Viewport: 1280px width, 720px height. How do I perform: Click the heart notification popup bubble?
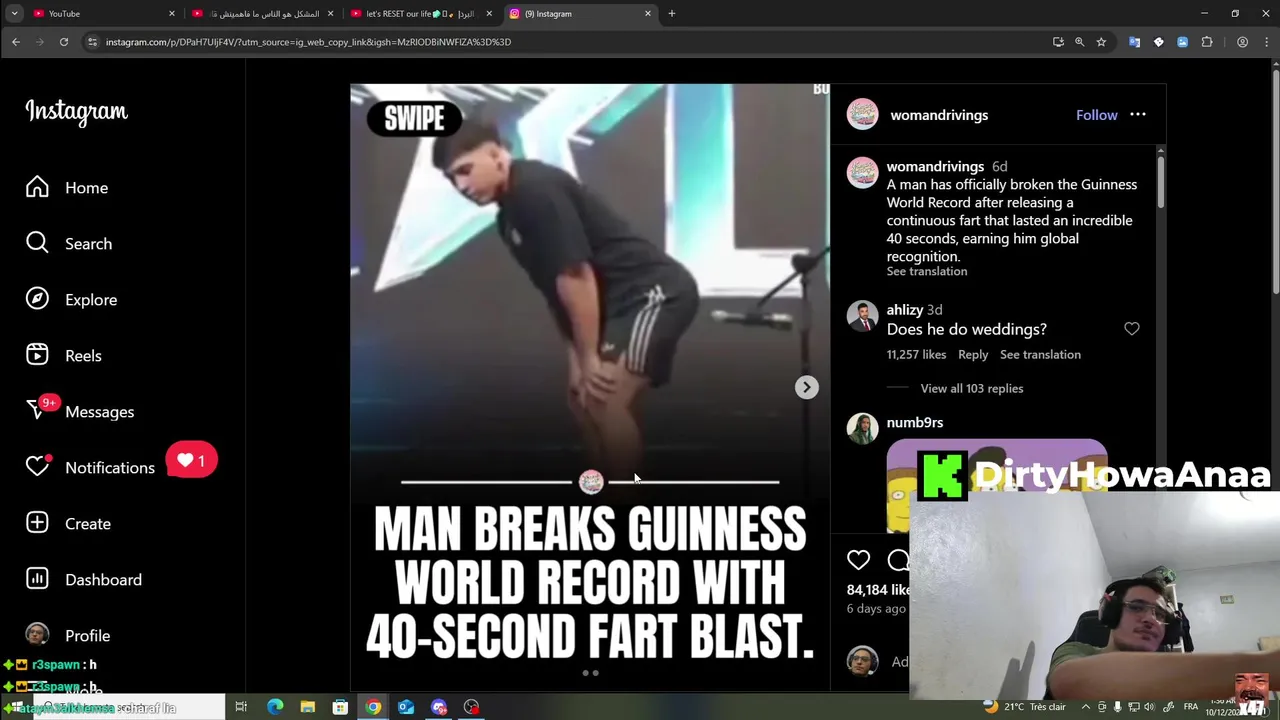point(191,461)
